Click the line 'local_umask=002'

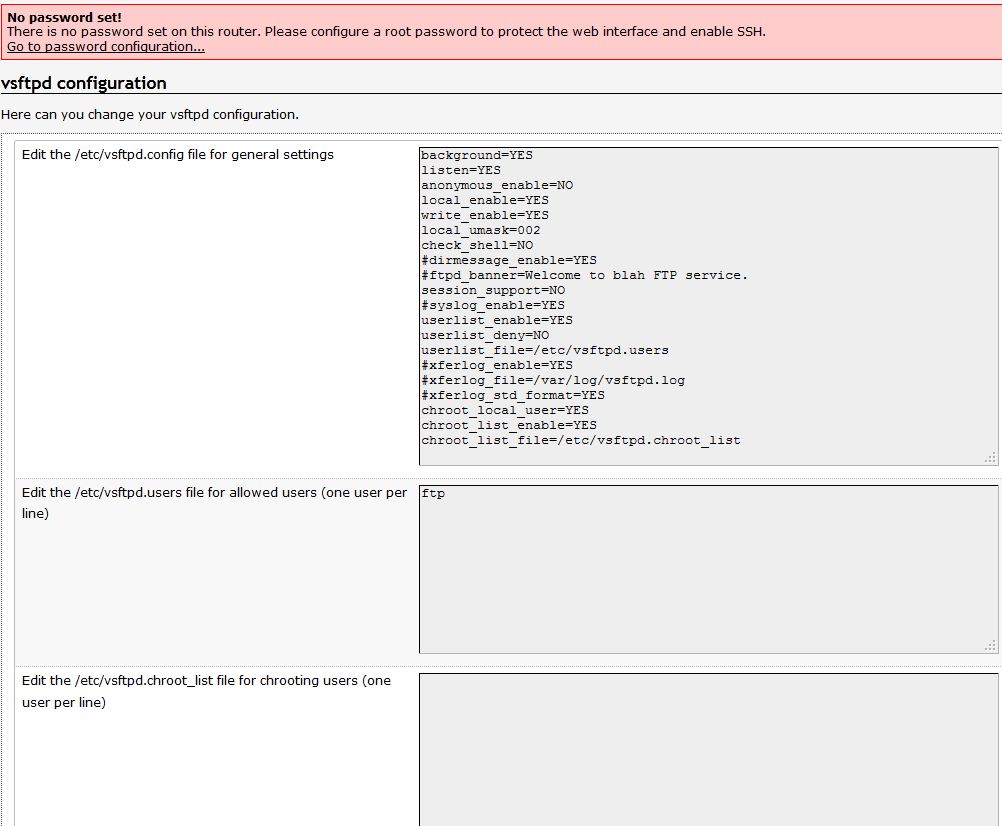[481, 230]
